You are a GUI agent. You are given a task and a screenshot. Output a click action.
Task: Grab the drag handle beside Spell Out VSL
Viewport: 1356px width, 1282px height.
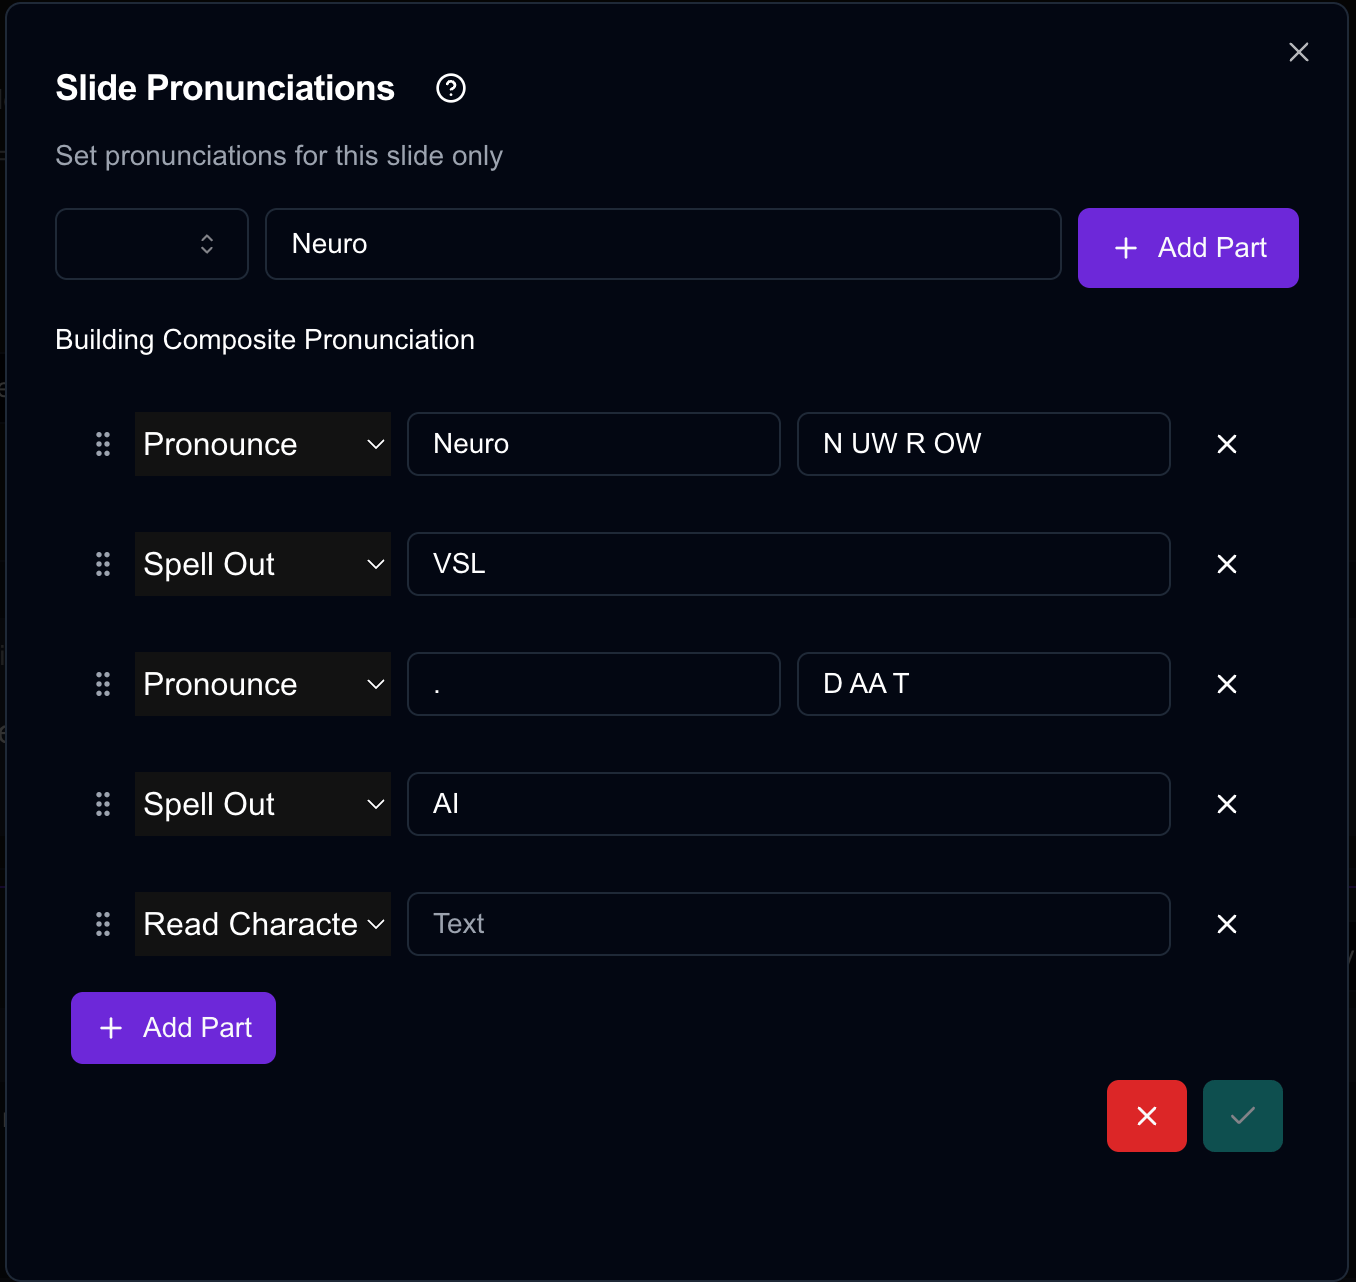point(102,564)
